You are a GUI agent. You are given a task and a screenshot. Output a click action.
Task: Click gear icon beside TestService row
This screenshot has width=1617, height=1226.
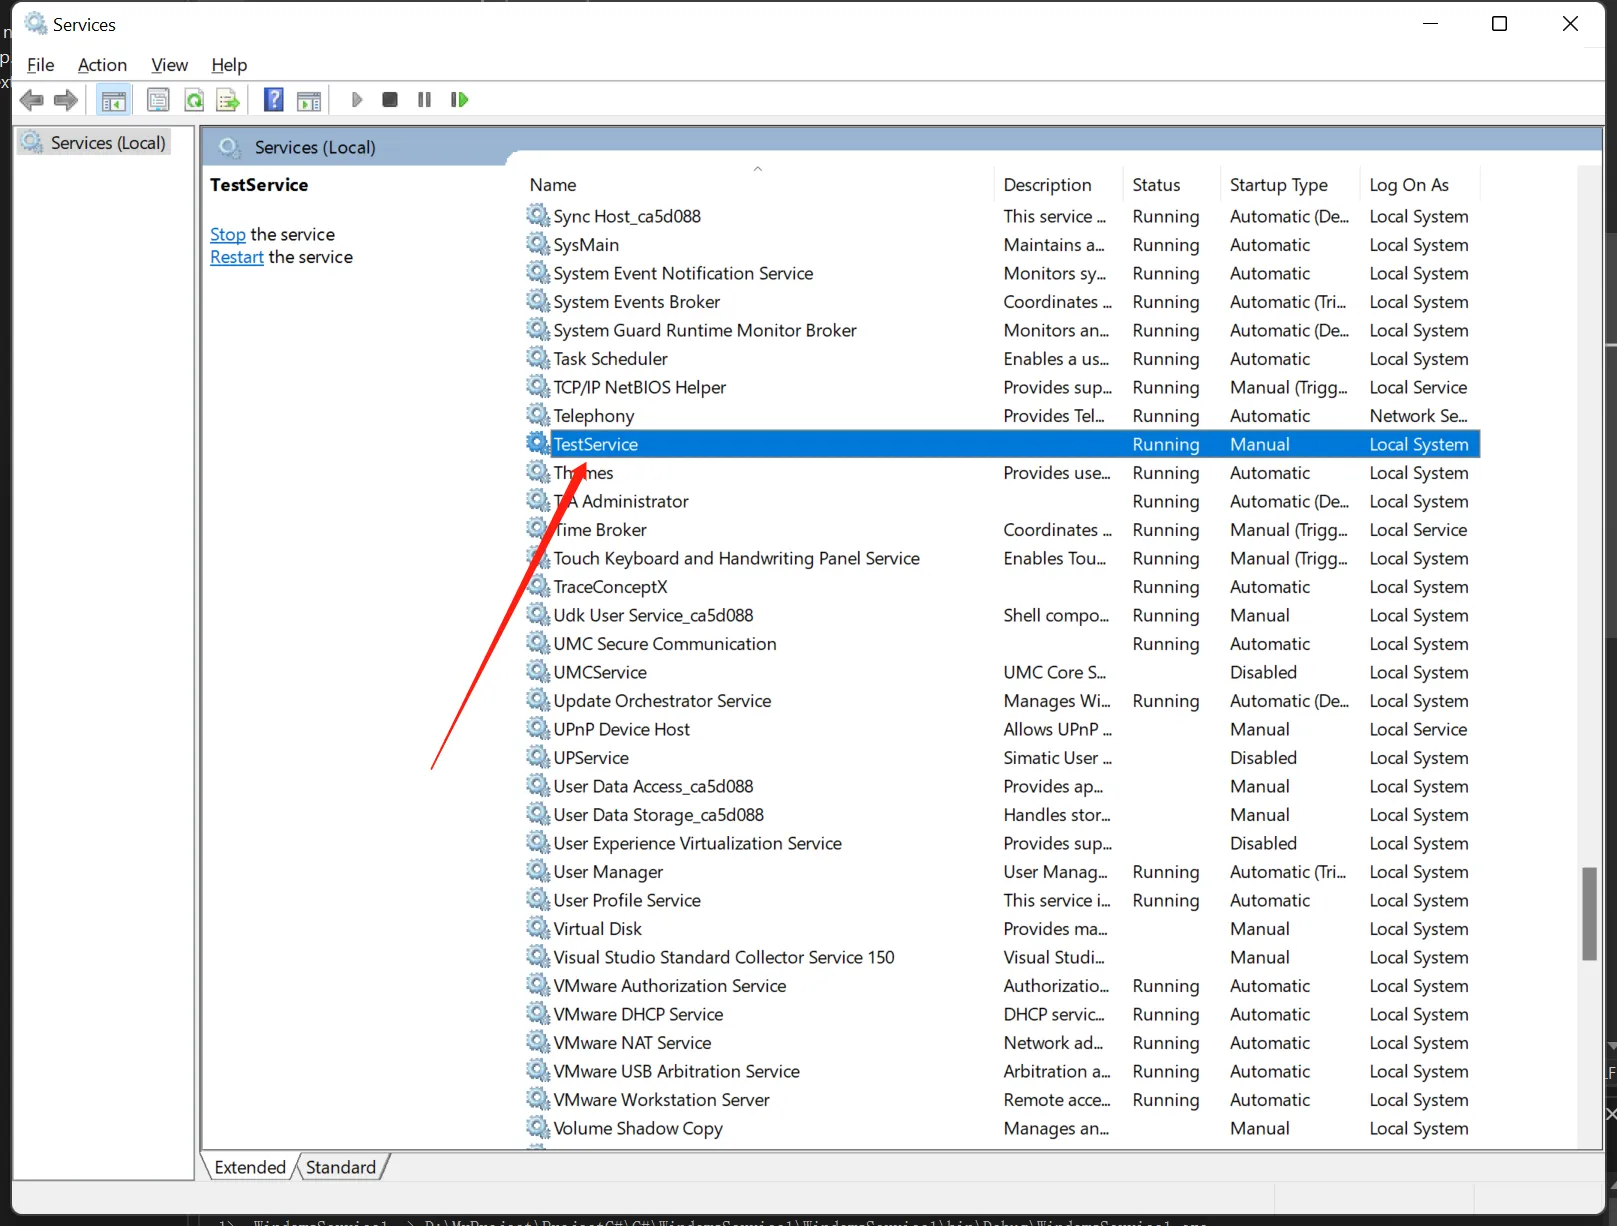point(538,443)
